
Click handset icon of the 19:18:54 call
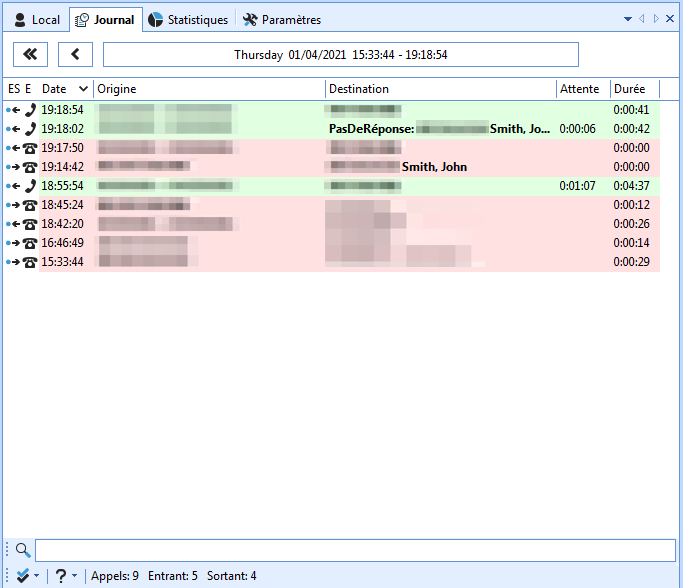[30, 110]
